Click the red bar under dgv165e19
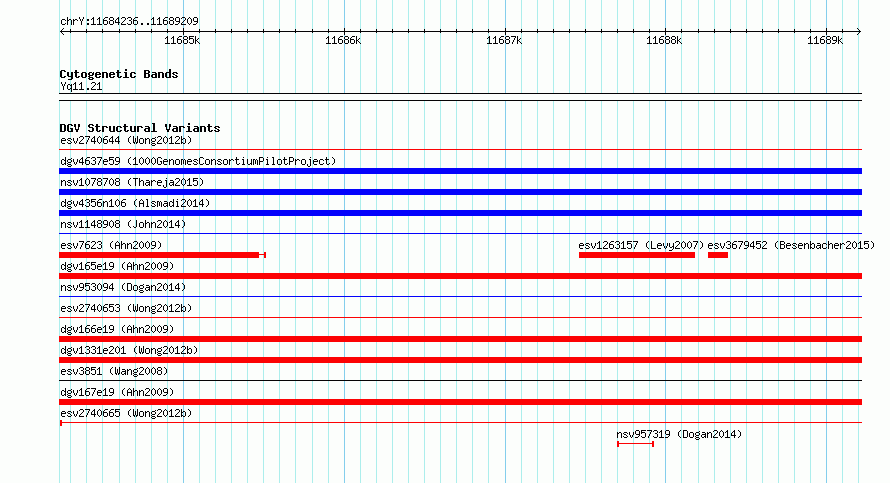The image size is (890, 483). [460, 276]
